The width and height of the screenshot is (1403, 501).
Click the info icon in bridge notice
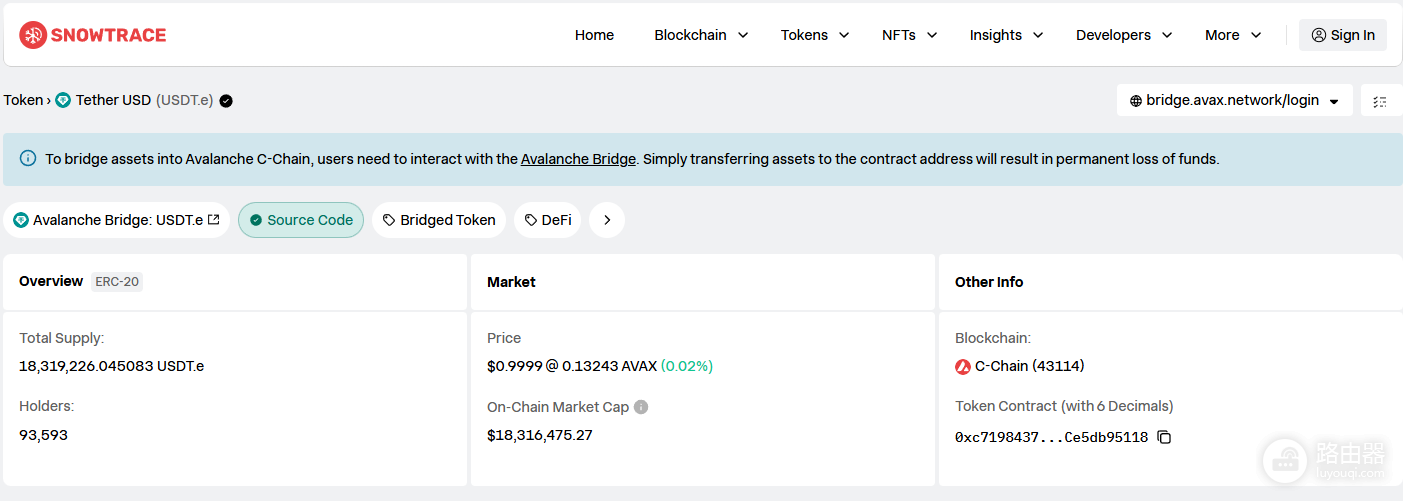pyautogui.click(x=28, y=158)
